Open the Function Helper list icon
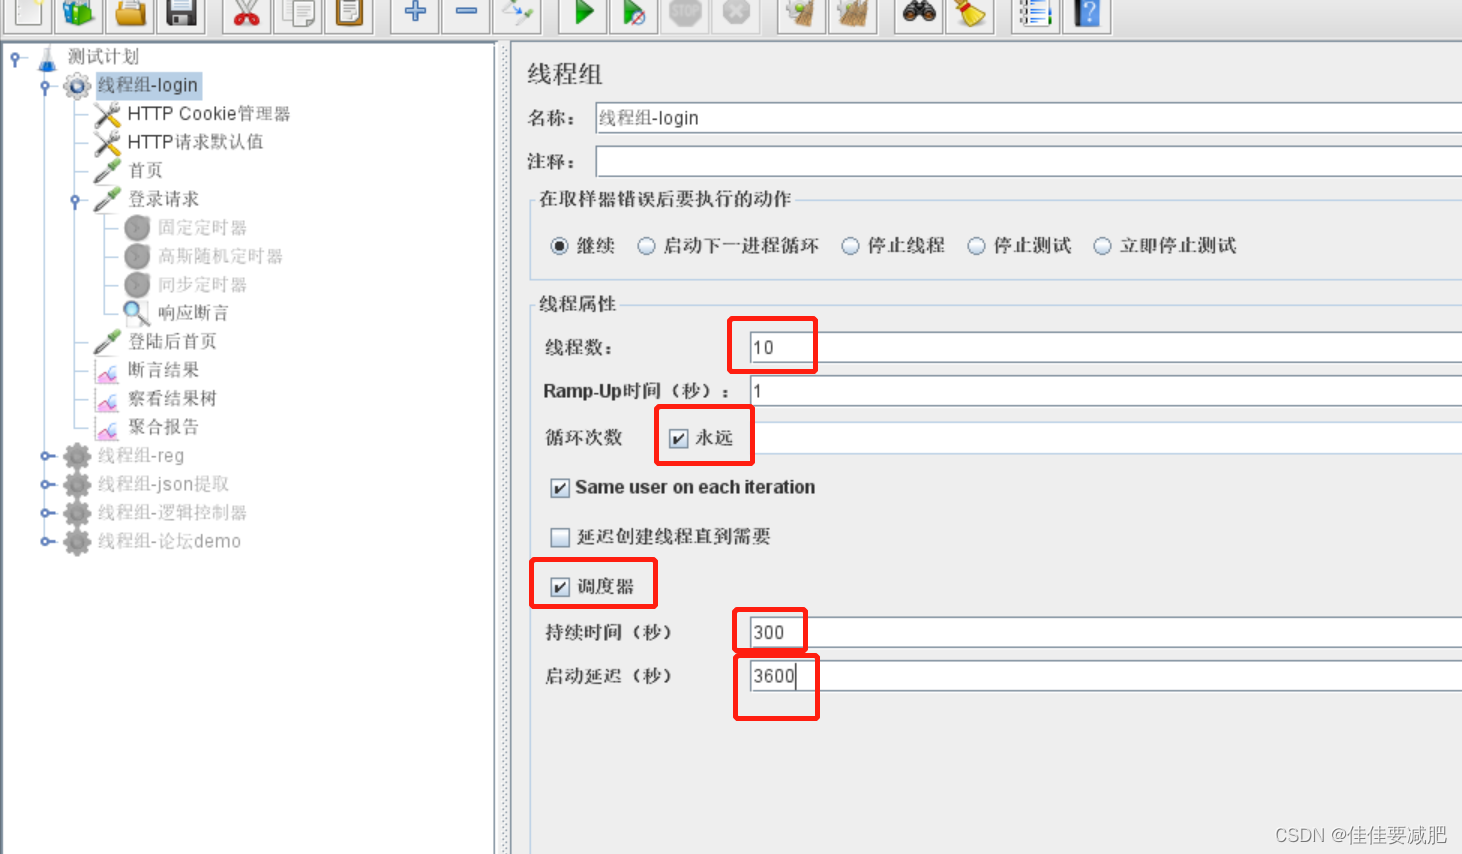Viewport: 1462px width, 854px height. click(x=1035, y=12)
